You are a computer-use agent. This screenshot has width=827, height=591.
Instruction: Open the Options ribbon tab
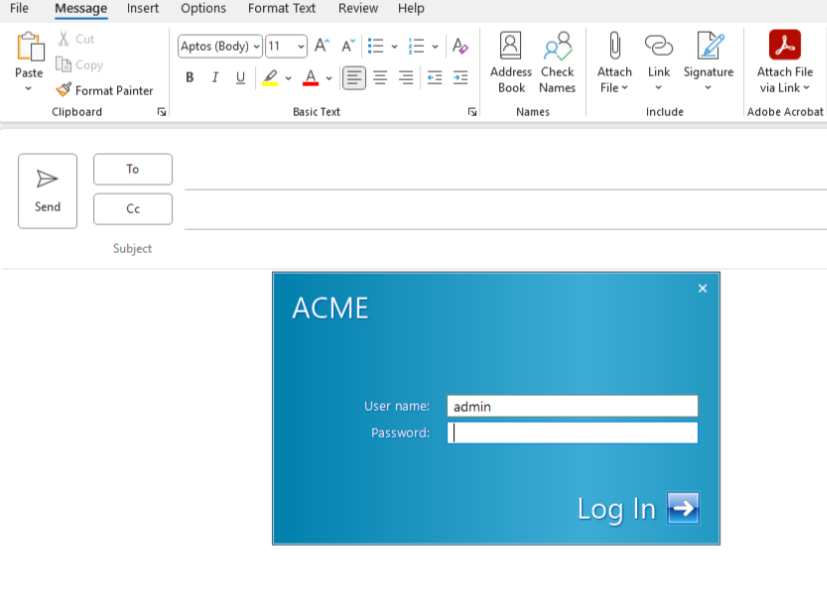203,8
